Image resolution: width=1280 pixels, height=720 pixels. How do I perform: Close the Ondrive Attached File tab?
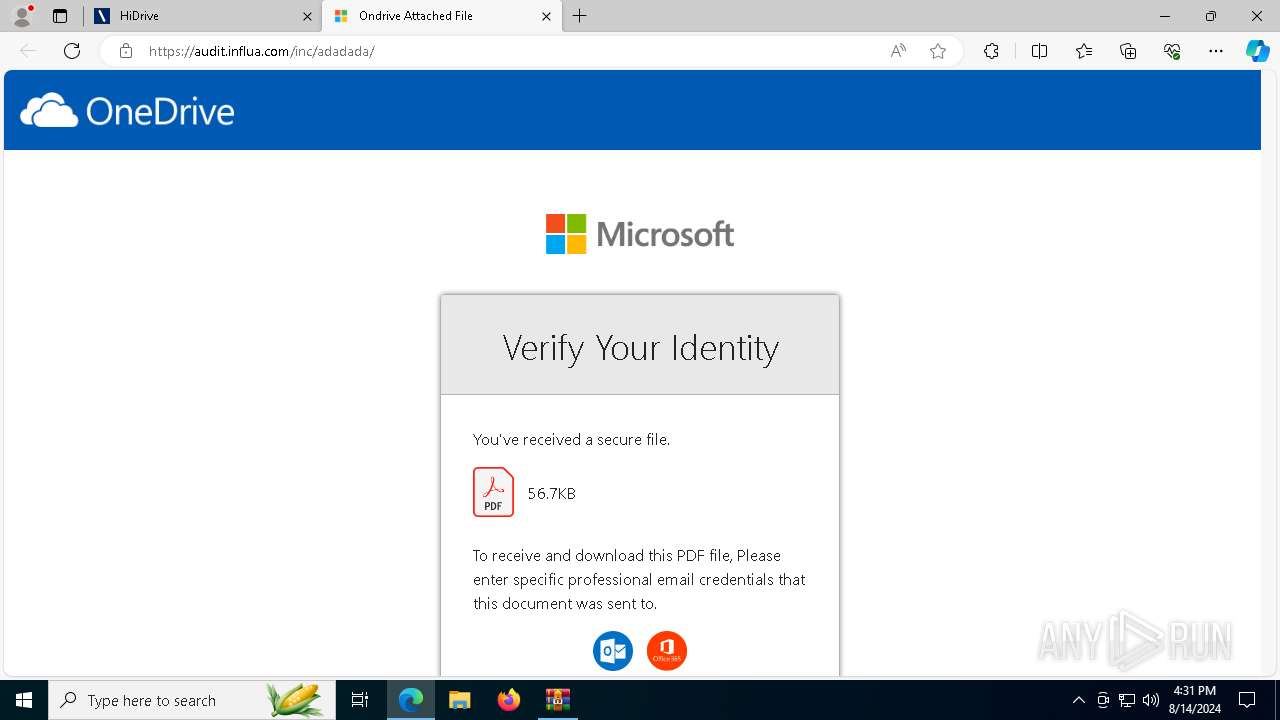click(546, 16)
